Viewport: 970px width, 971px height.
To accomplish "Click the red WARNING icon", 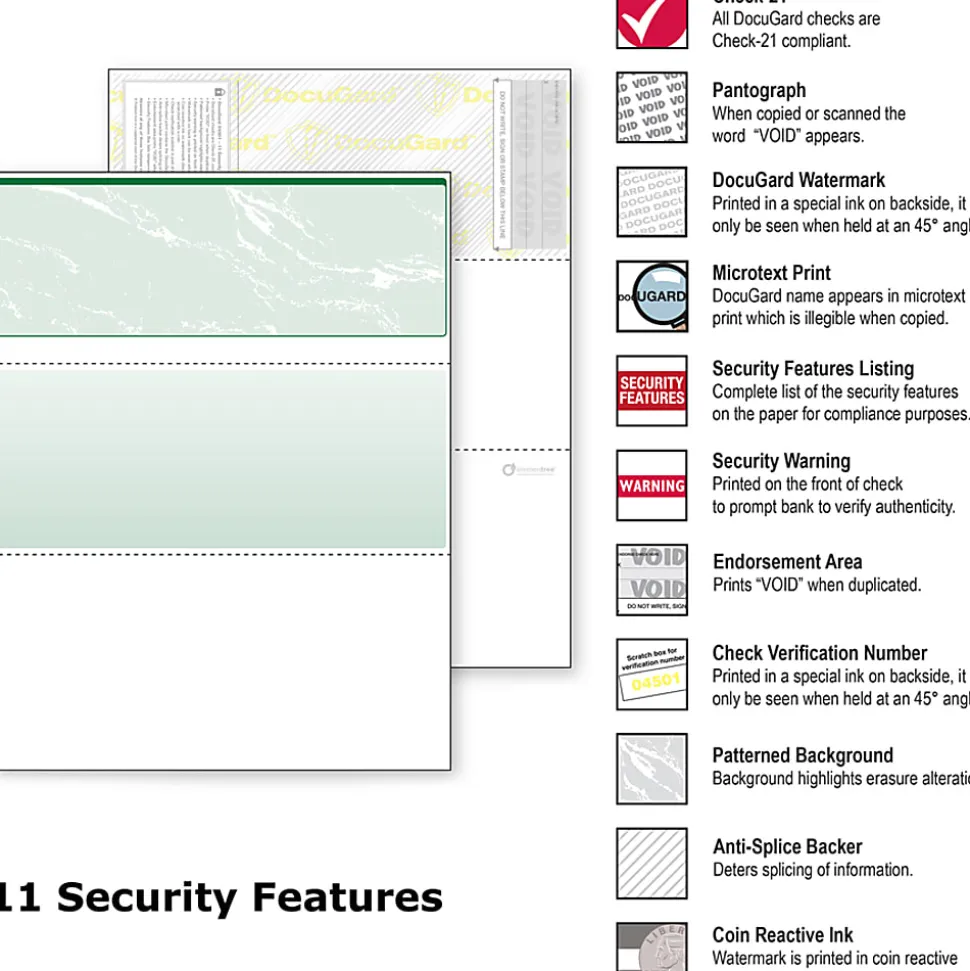I will tap(652, 486).
